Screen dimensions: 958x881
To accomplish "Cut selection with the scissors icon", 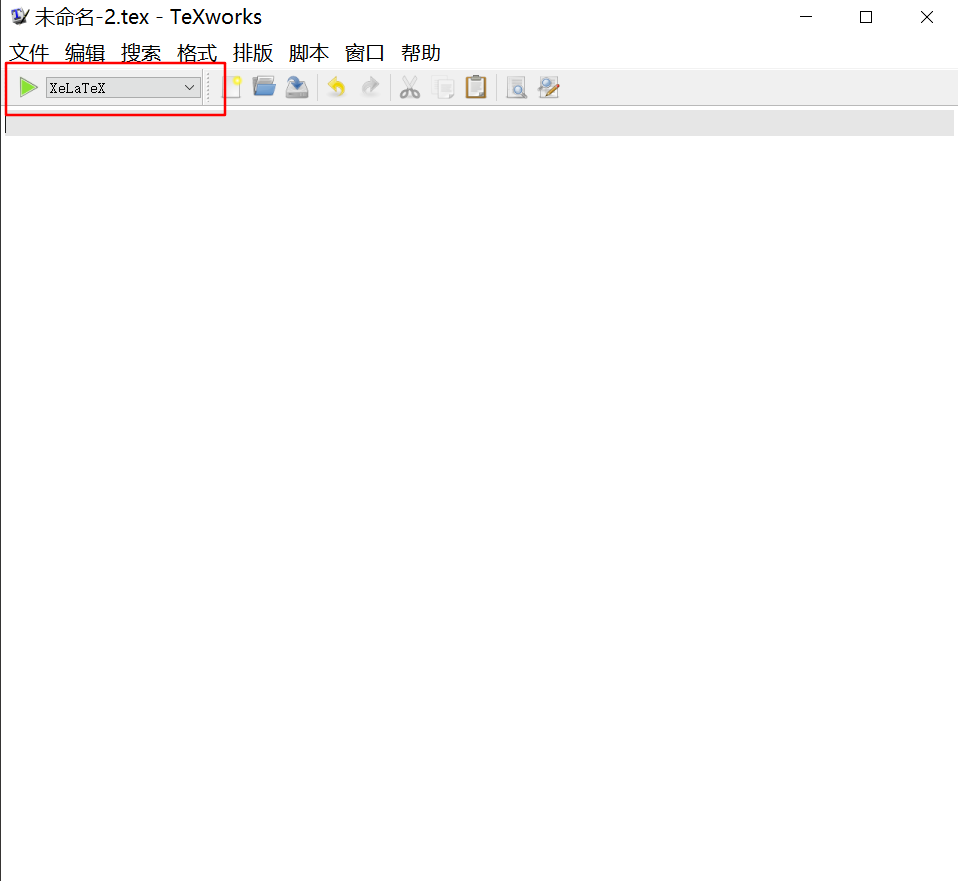I will [409, 87].
